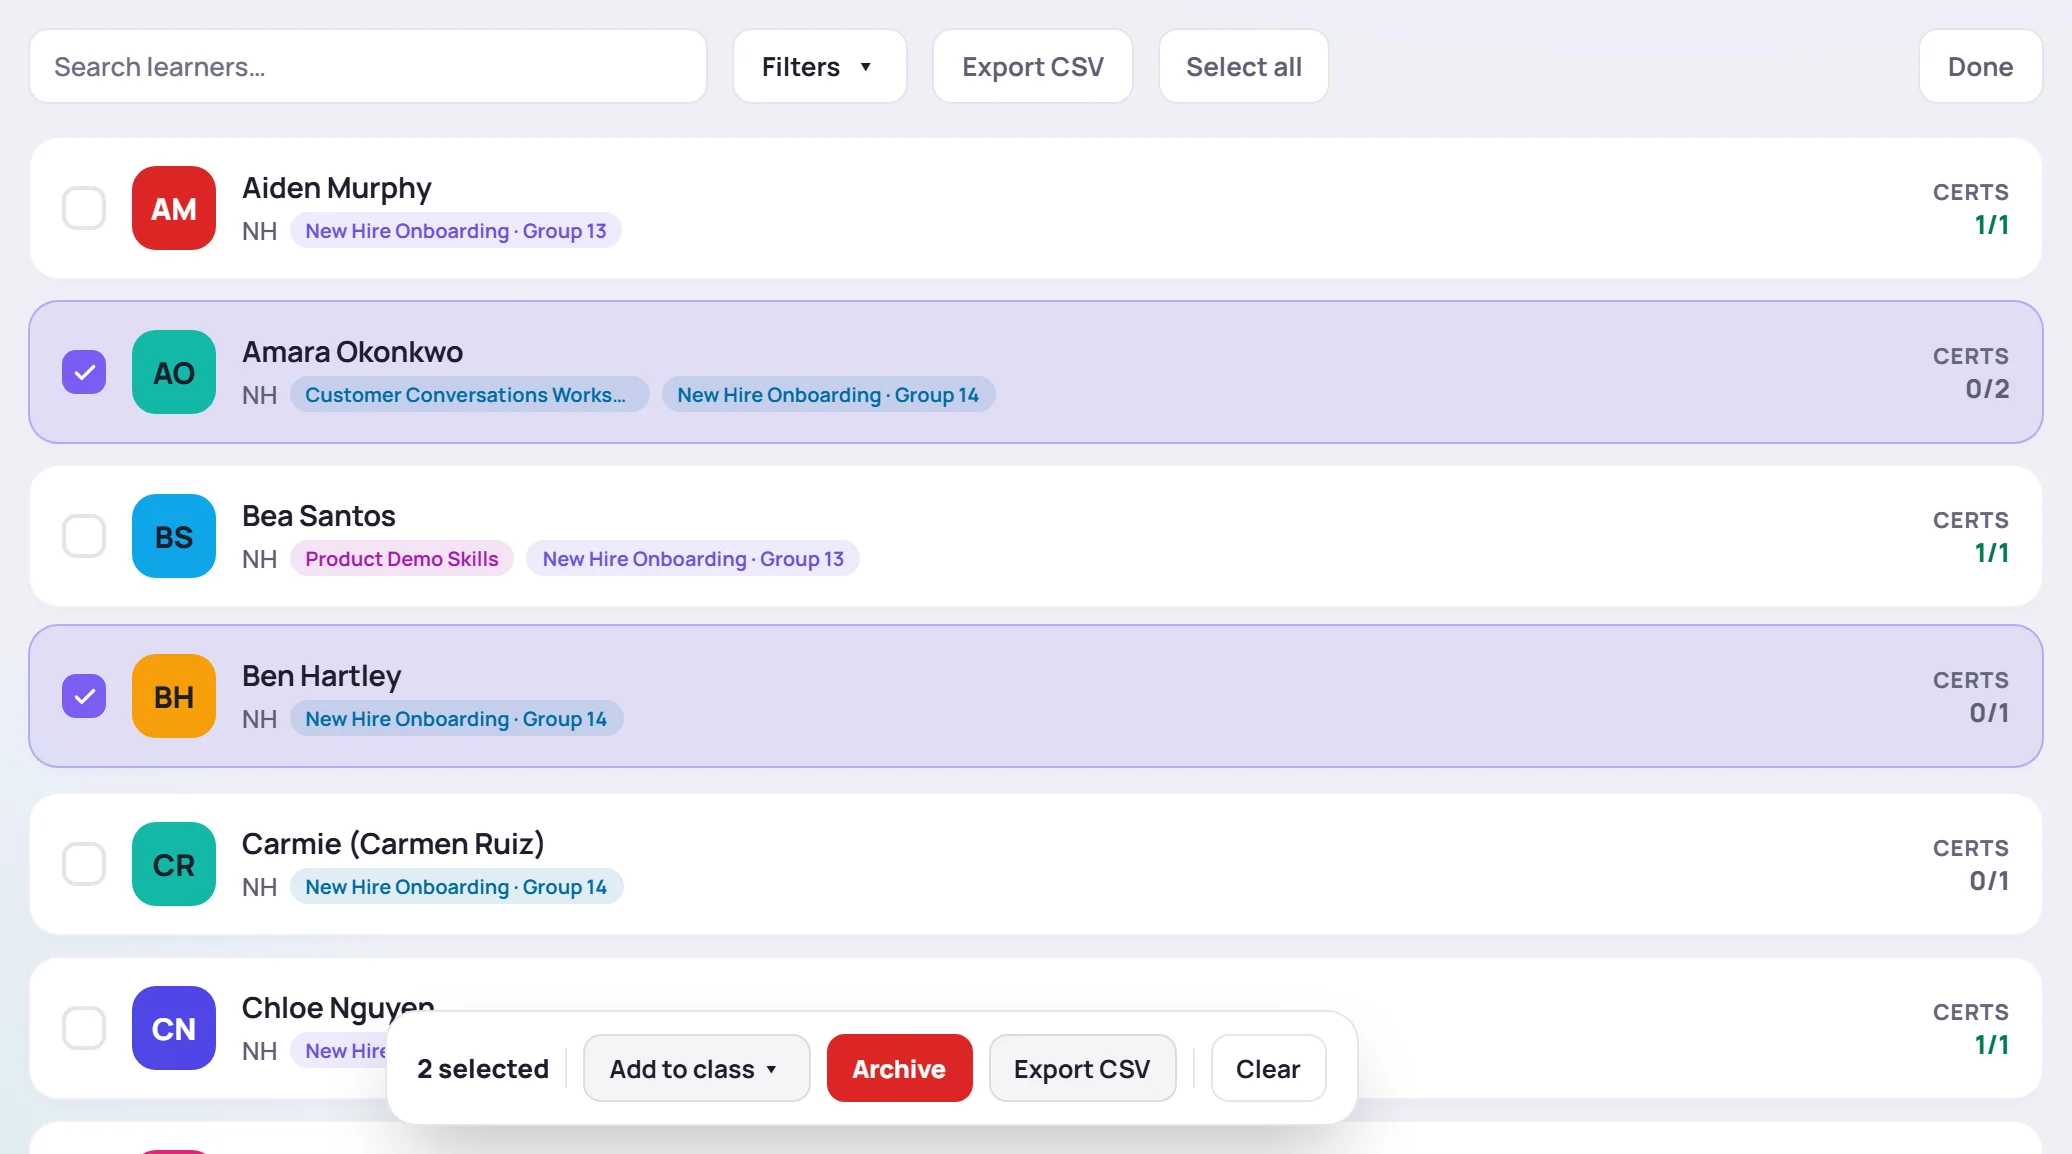This screenshot has height=1154, width=2072.
Task: Archive the selected learners
Action: coord(899,1068)
